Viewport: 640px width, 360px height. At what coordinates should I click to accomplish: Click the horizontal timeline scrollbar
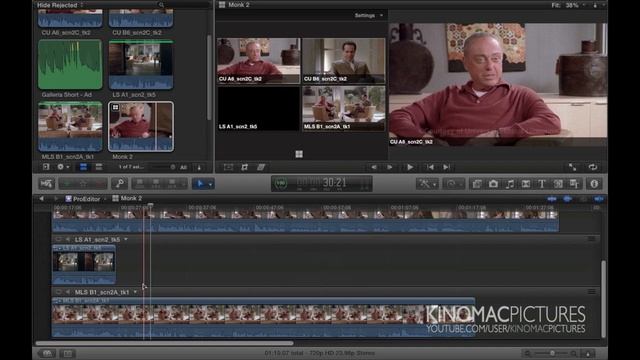164,343
